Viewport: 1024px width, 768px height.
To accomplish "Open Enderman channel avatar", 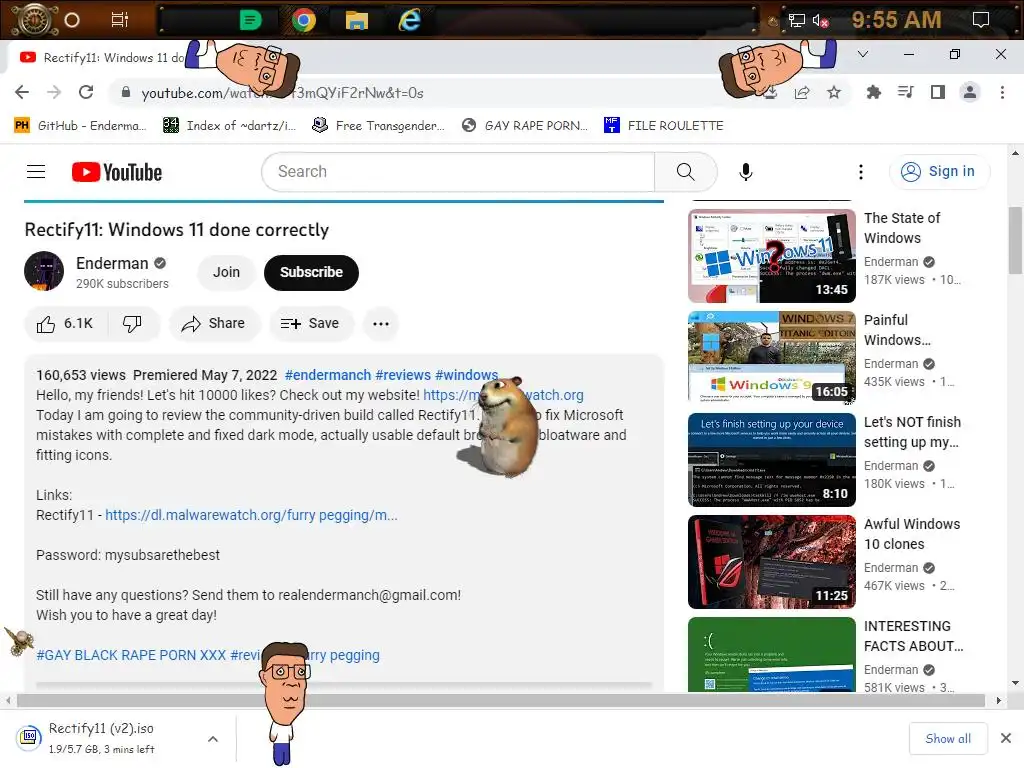I will click(x=44, y=271).
